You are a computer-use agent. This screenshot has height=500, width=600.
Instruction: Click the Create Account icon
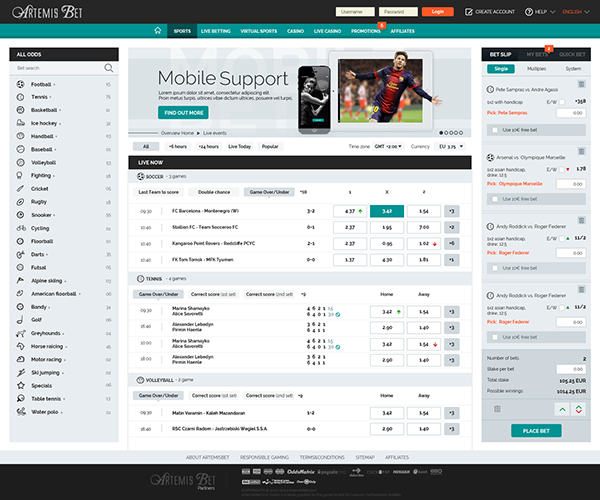pyautogui.click(x=468, y=12)
